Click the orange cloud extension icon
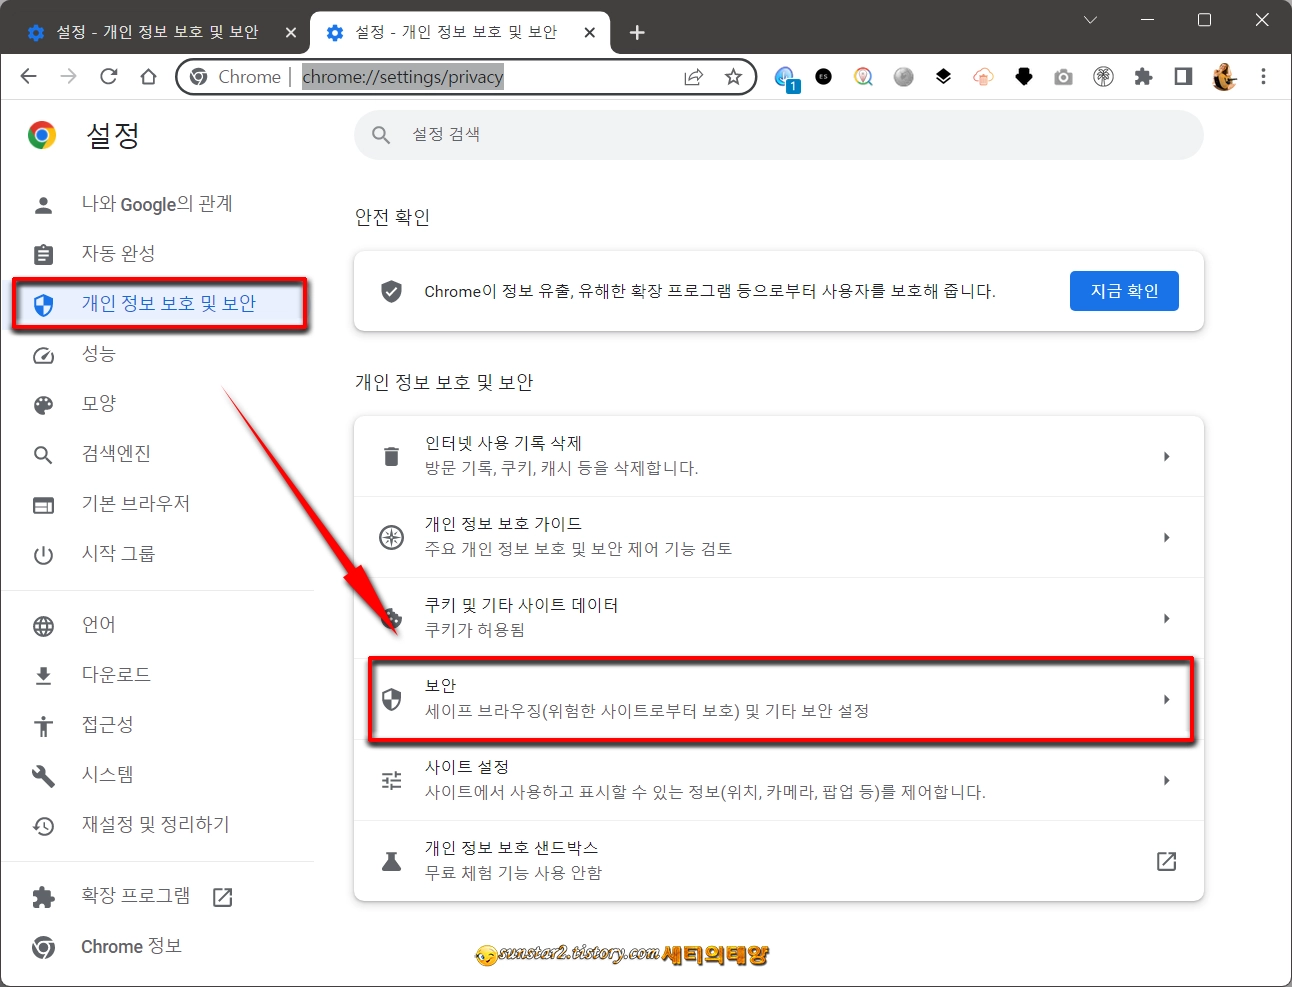1292x987 pixels. click(983, 76)
